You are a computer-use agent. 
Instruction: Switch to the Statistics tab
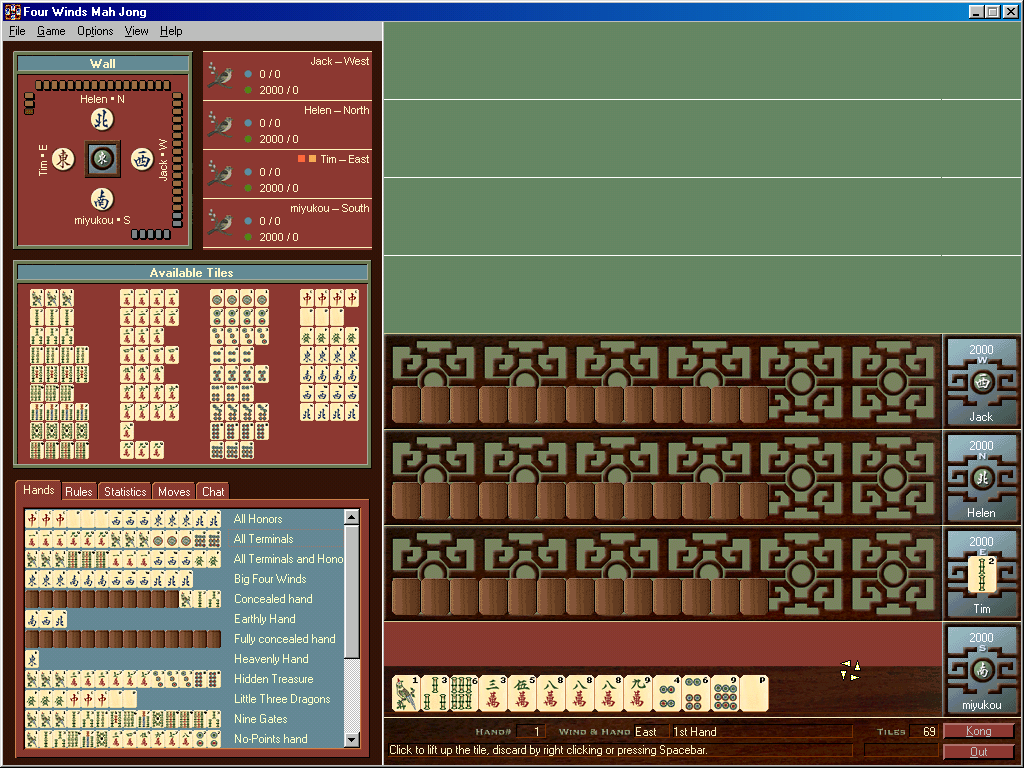click(x=125, y=492)
